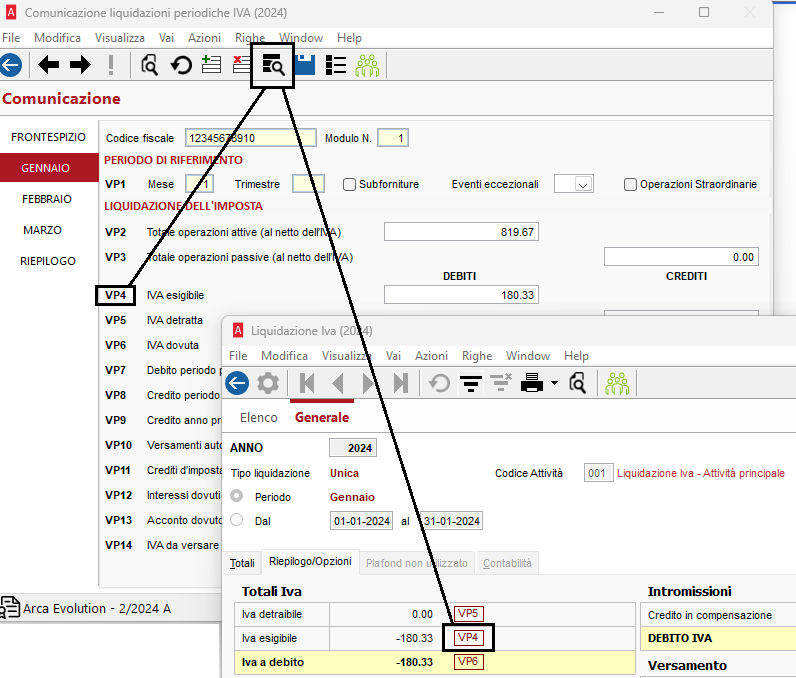
Task: Open the Riepilogo/Opzioni sub-tab
Action: (310, 561)
